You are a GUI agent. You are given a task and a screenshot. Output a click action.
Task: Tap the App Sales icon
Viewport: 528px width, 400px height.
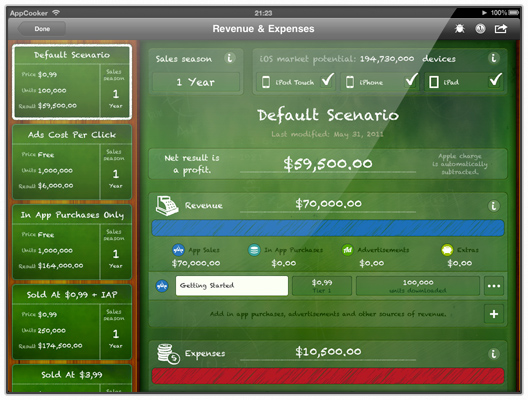pos(178,250)
